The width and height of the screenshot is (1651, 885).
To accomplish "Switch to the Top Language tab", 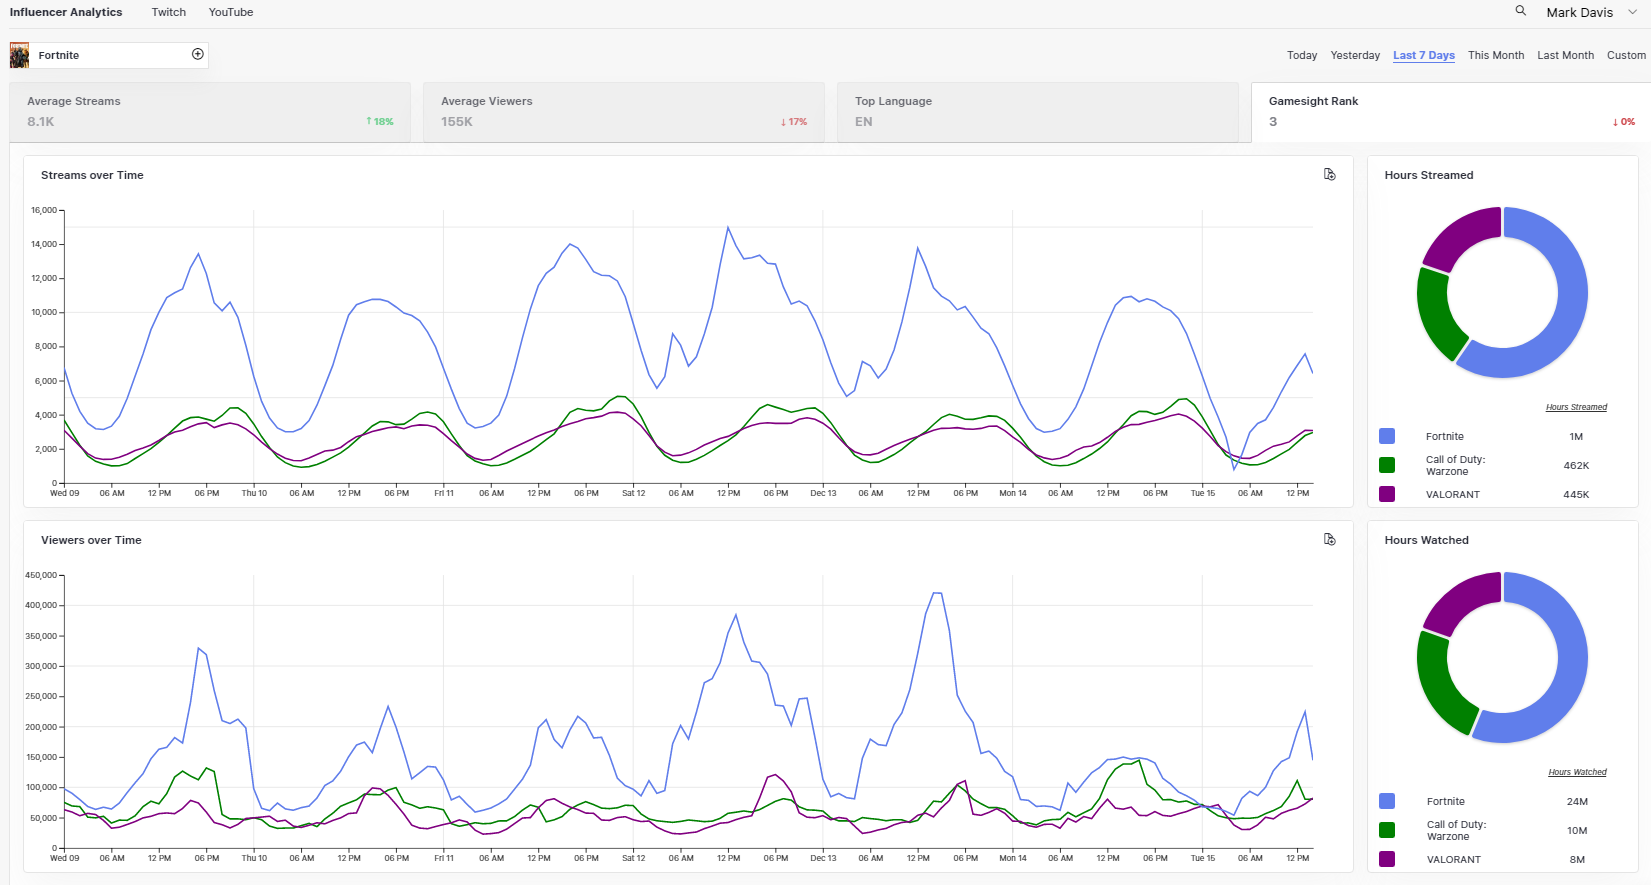I will (x=1038, y=112).
